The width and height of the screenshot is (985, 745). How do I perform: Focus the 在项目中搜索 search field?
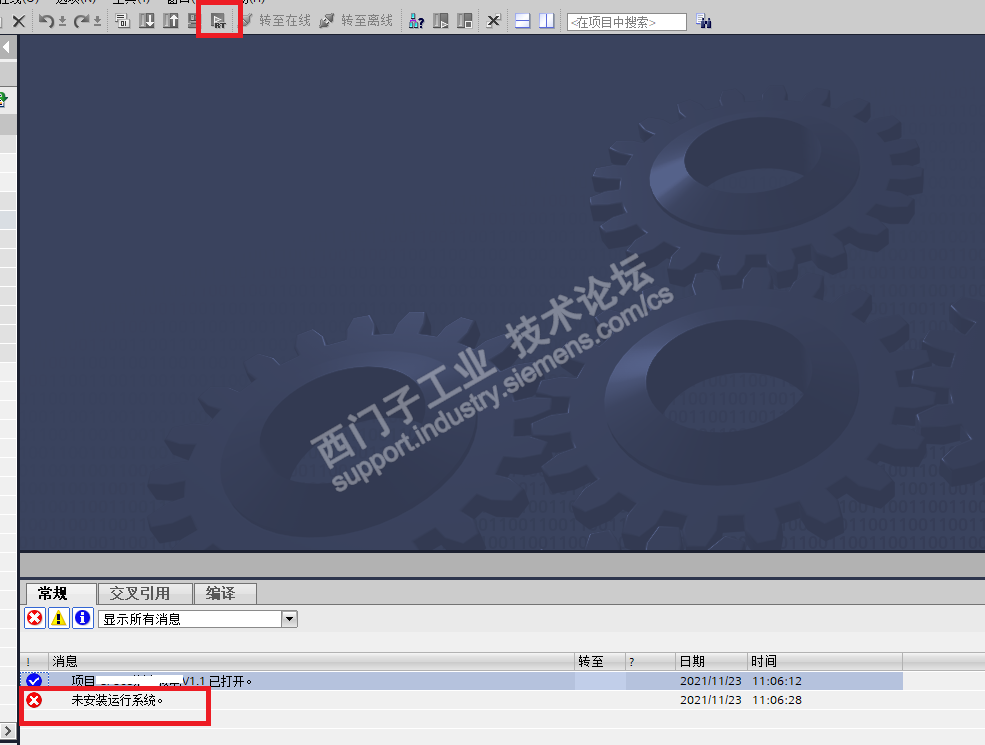pos(626,22)
